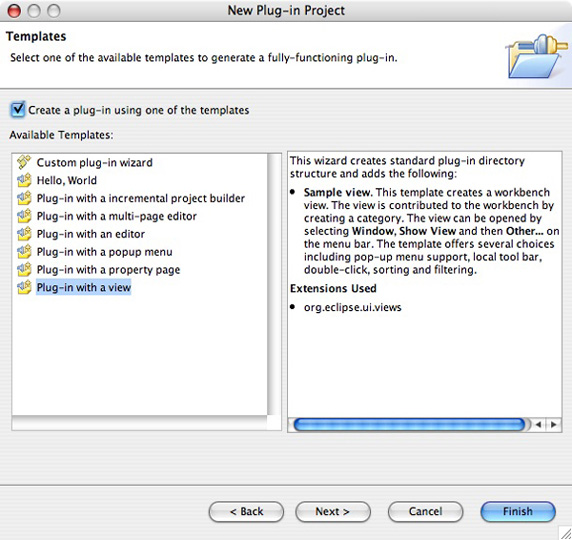Click the icon beside Plug-in with a view
572x540 pixels.
24,288
